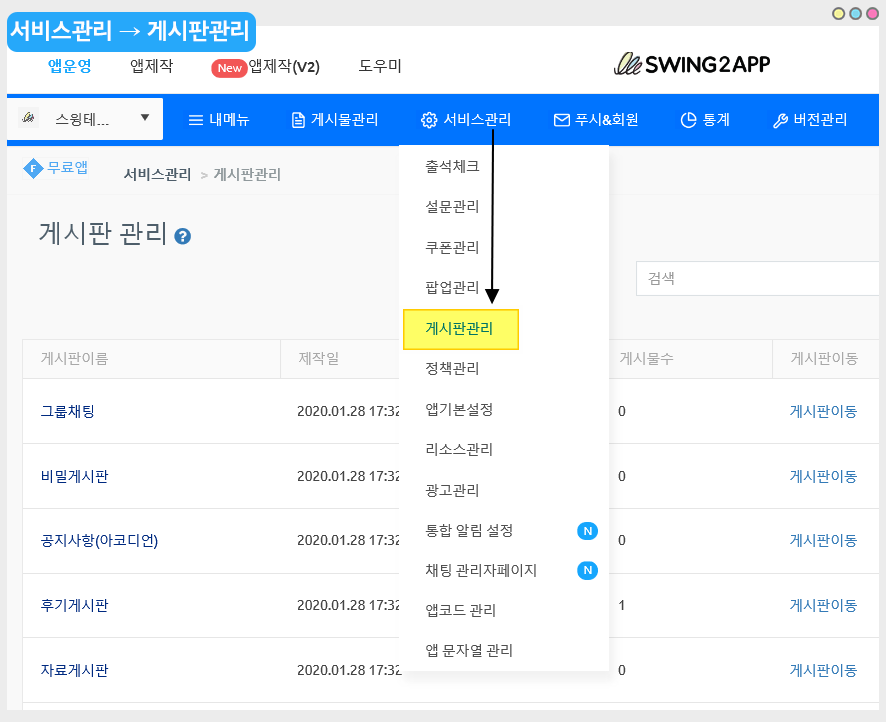Open the 후기게시판 board link
The height and width of the screenshot is (722, 886).
(x=74, y=605)
